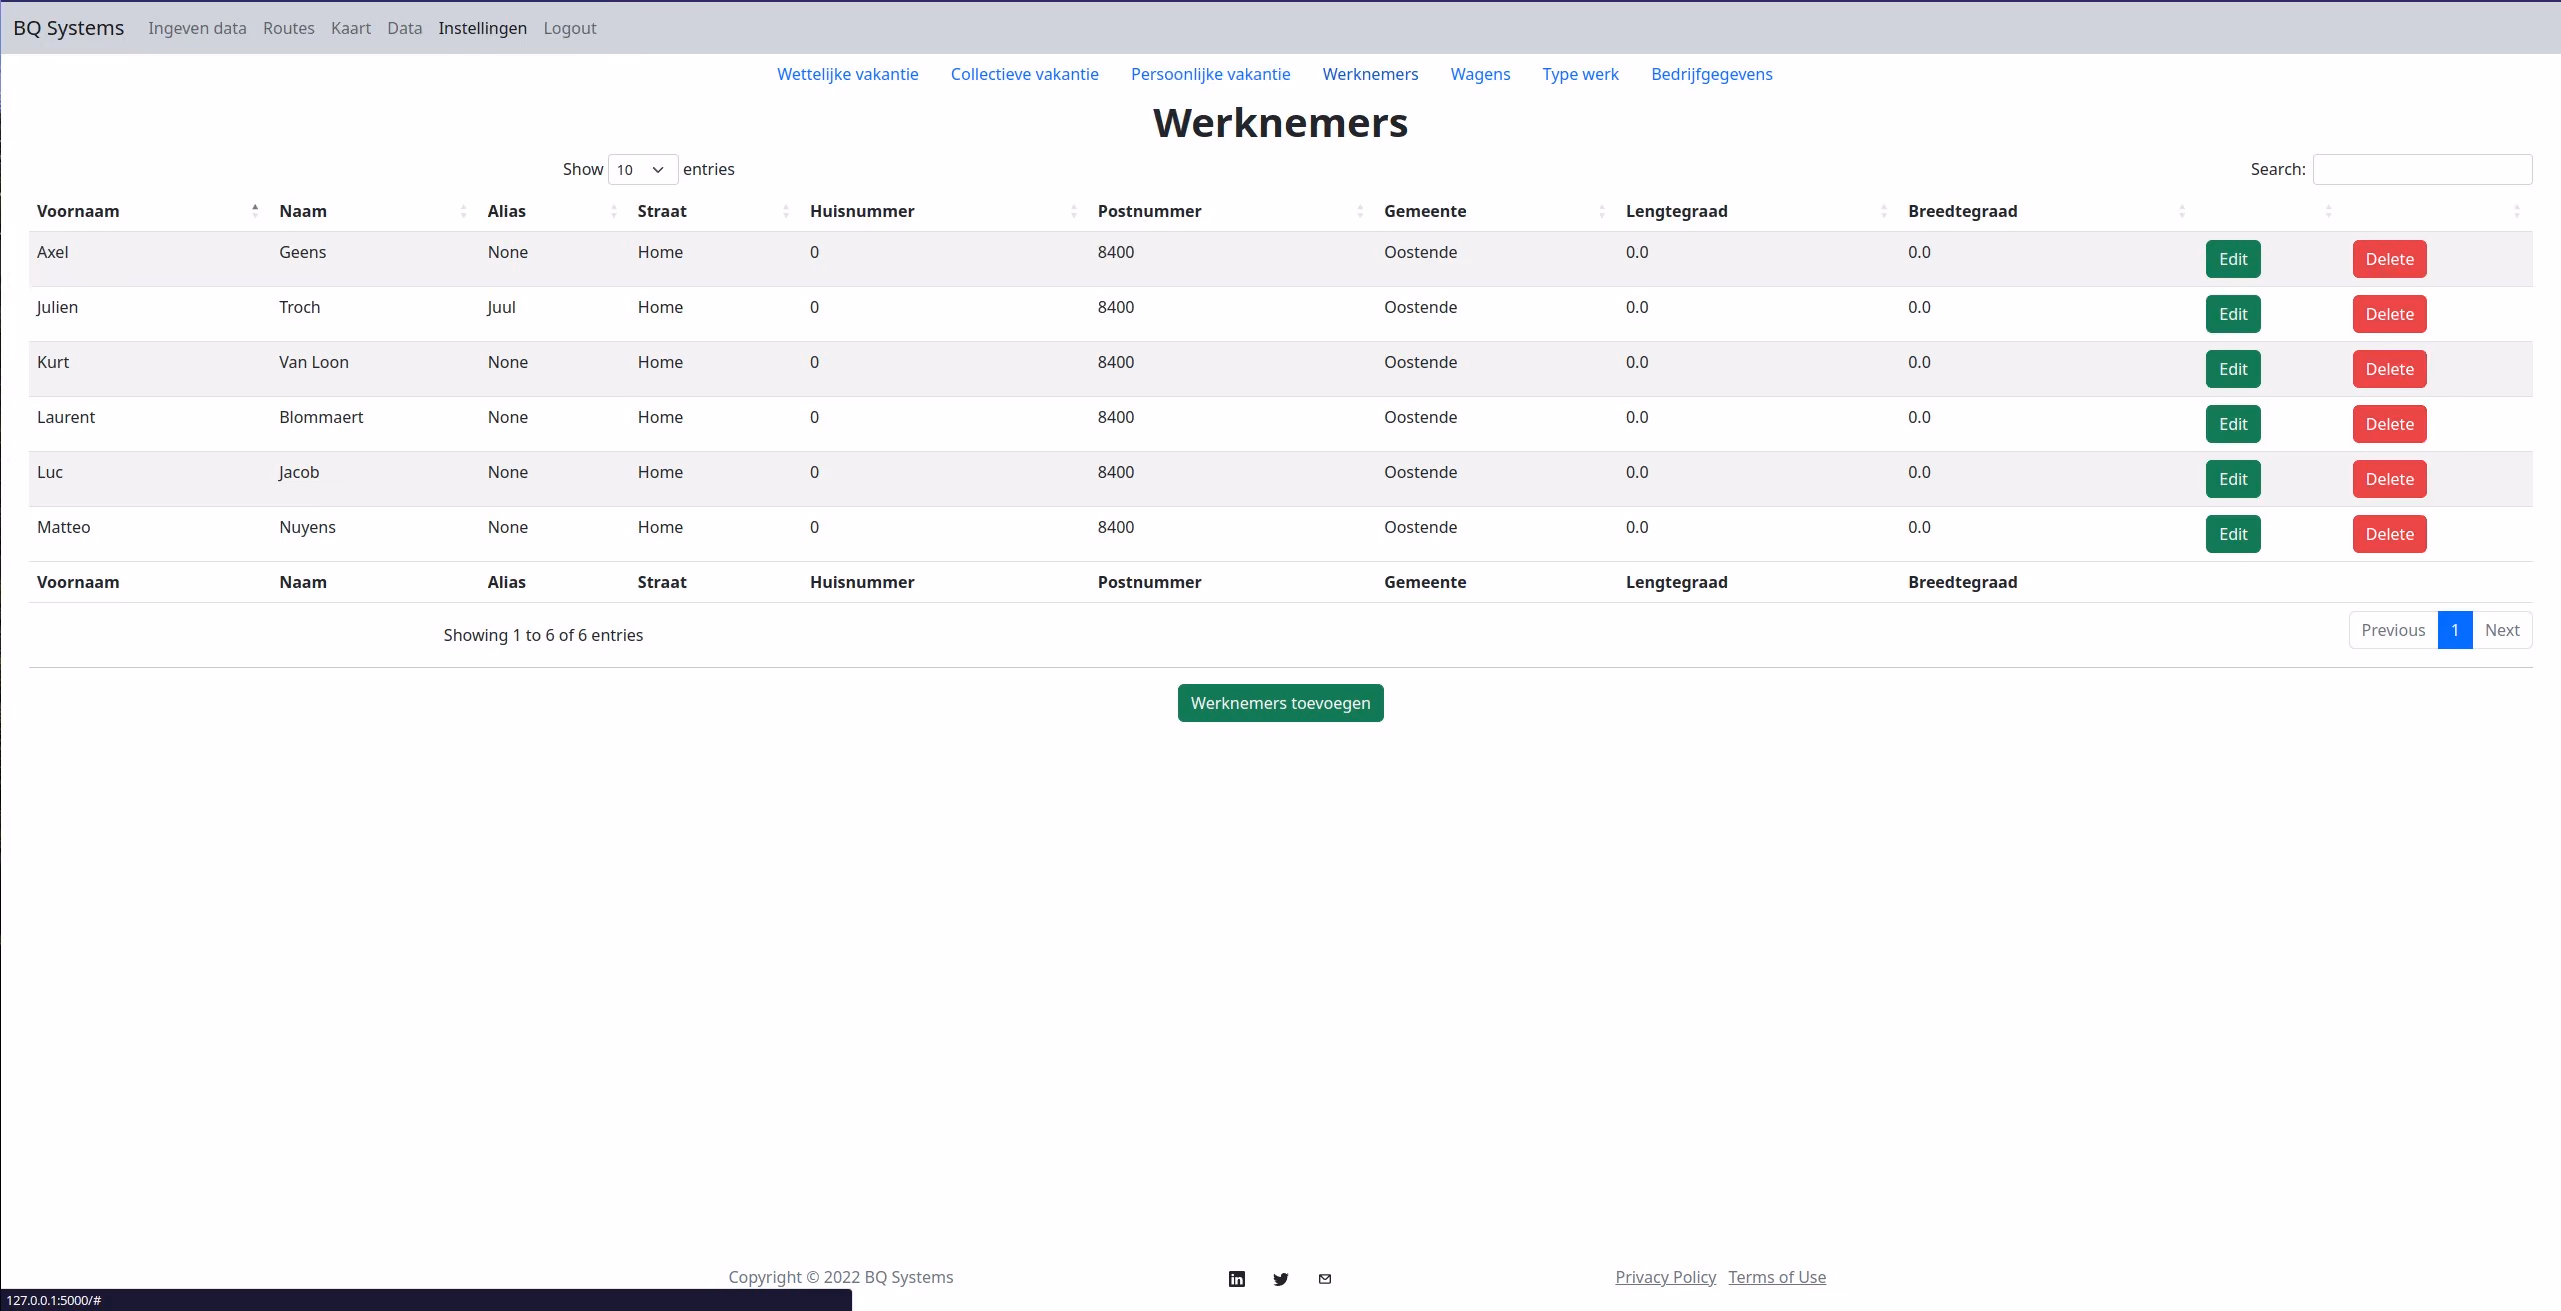Focus the Search input field

(x=2422, y=170)
